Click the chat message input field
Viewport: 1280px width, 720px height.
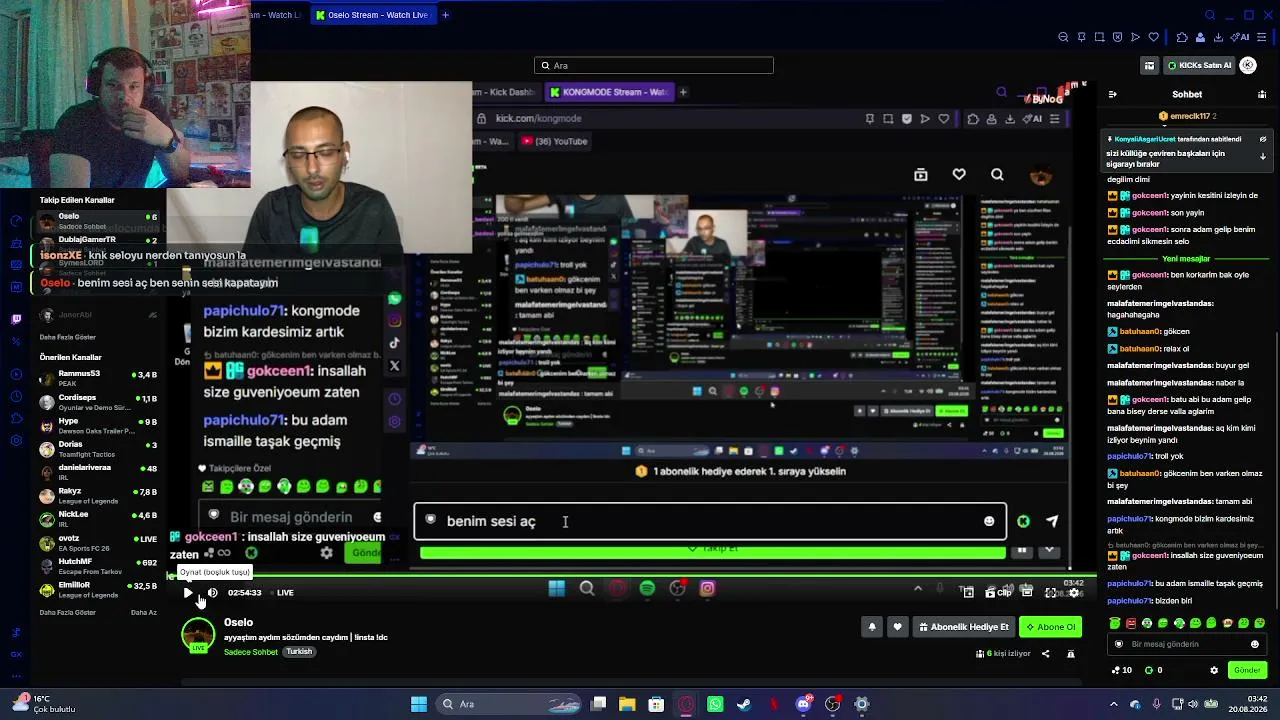pyautogui.click(x=1187, y=644)
